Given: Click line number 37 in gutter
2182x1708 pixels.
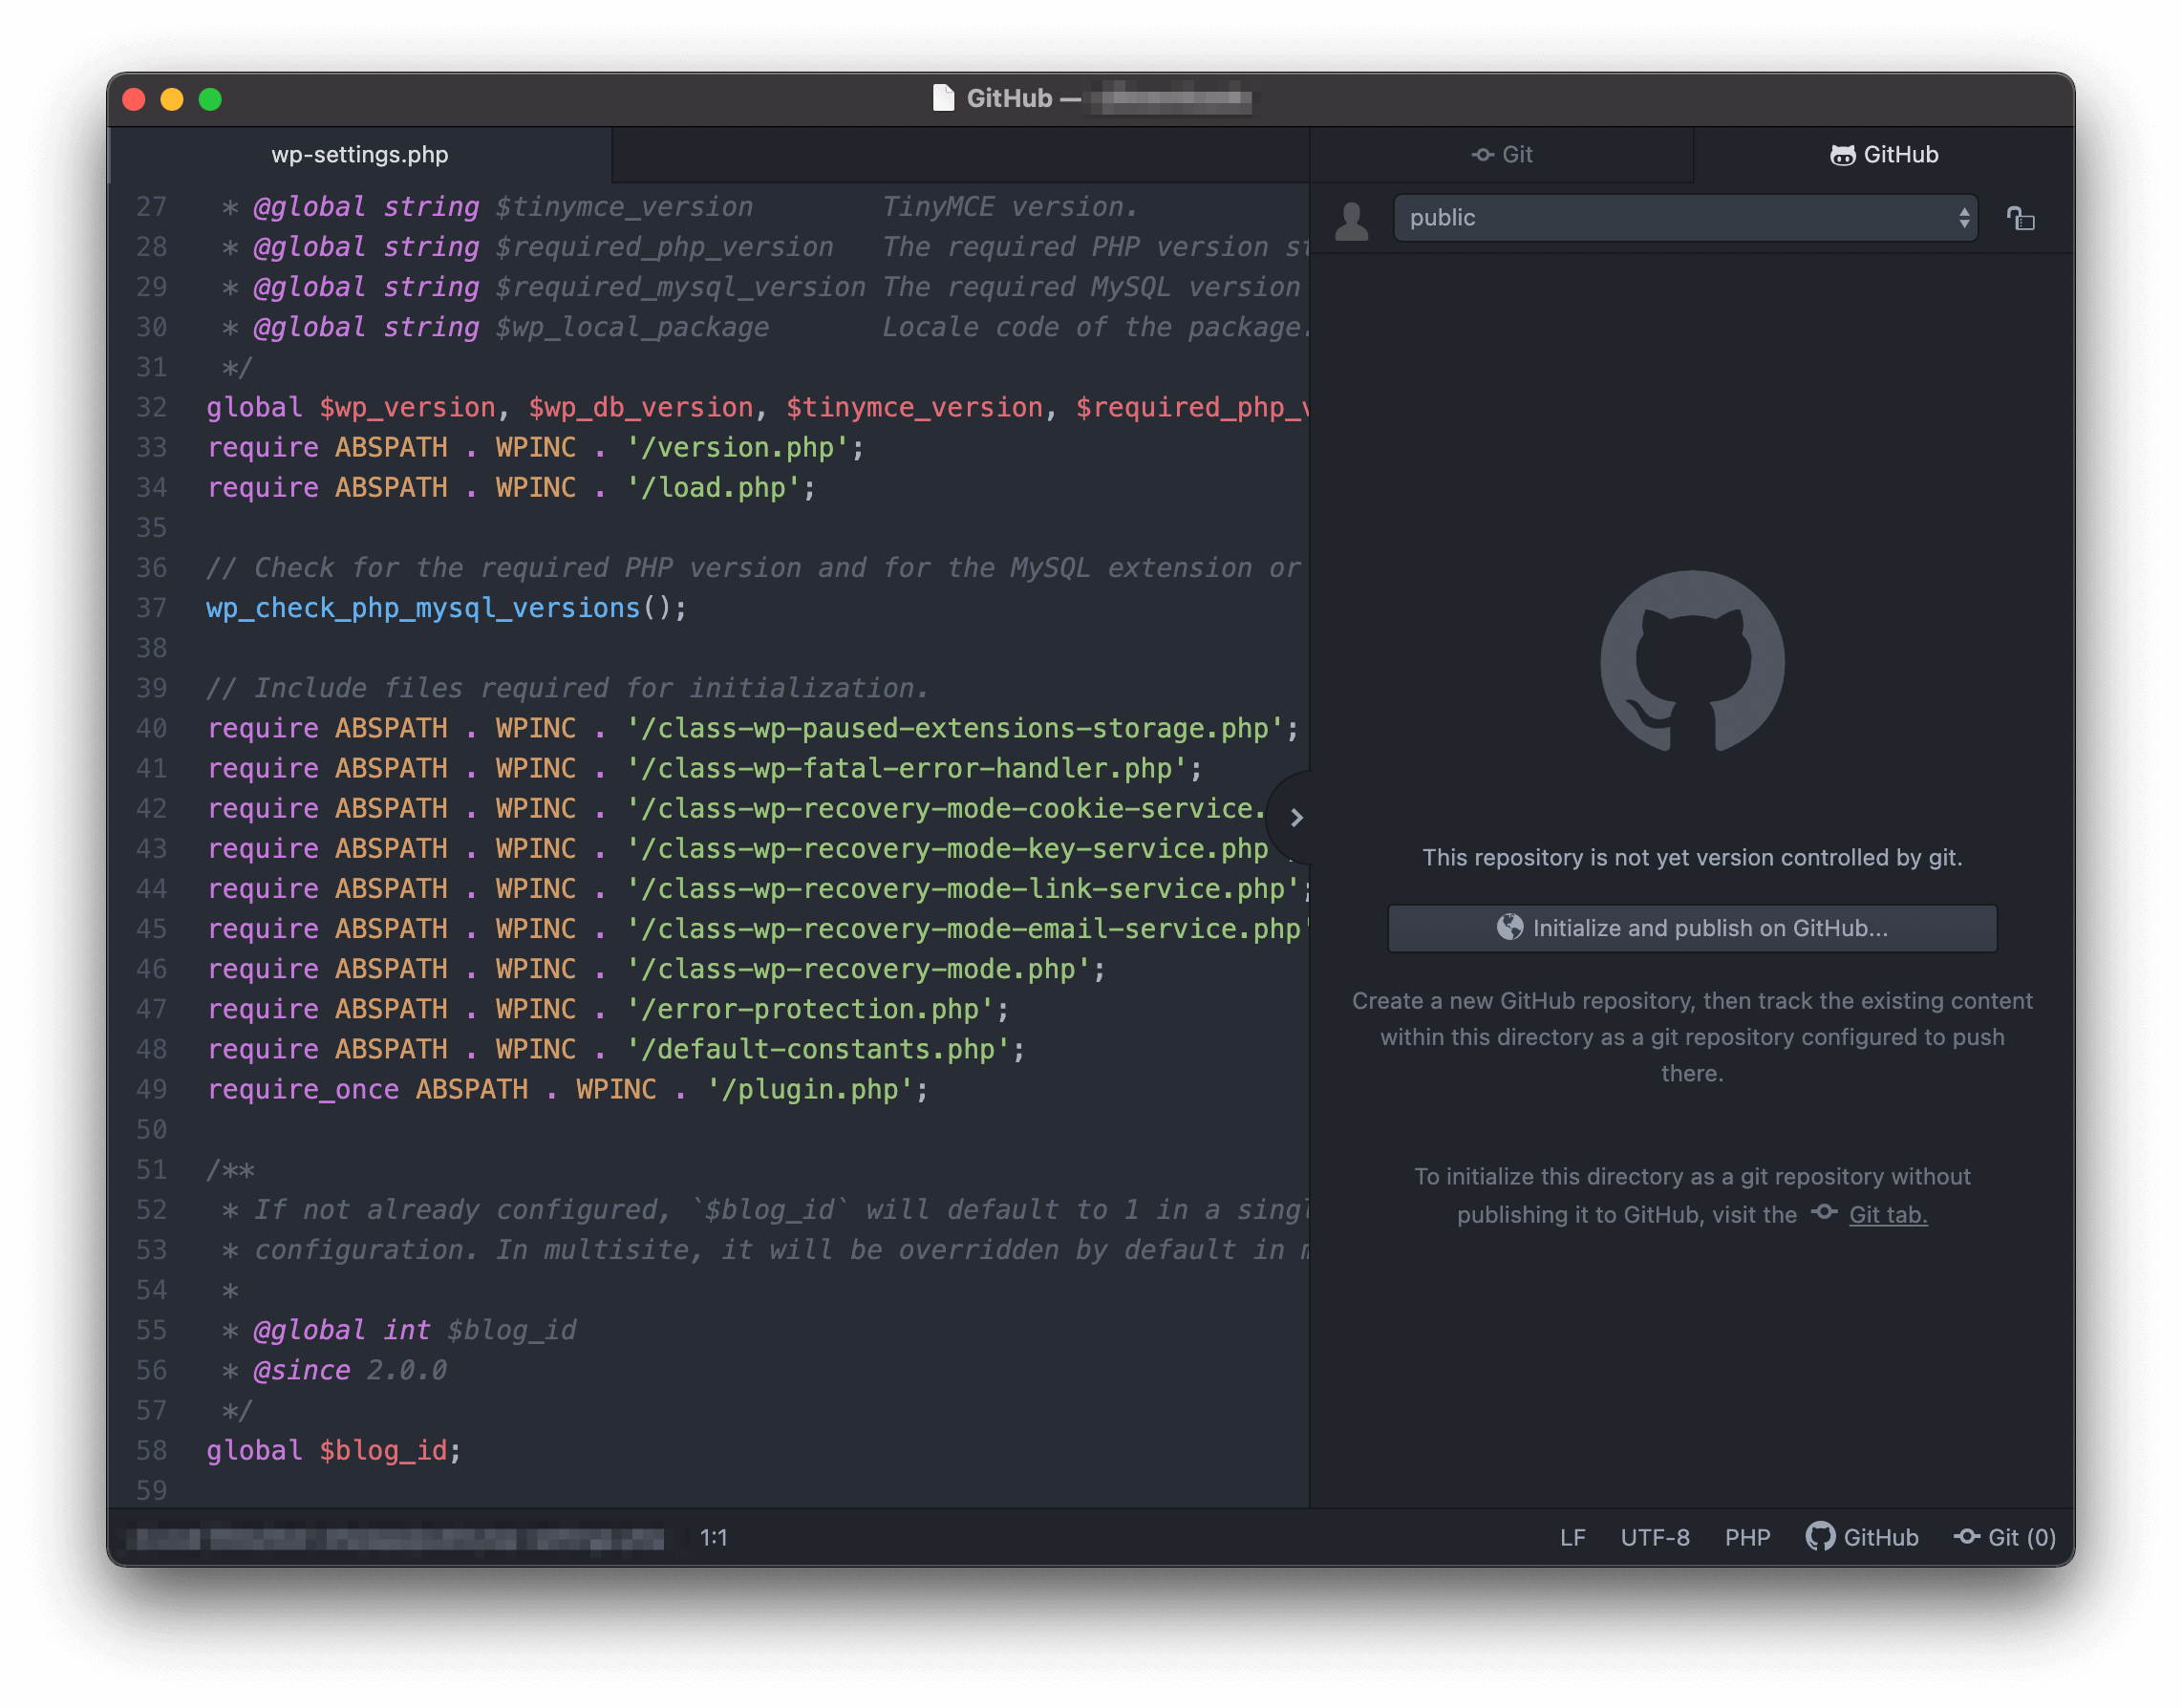Looking at the screenshot, I should click(x=151, y=608).
